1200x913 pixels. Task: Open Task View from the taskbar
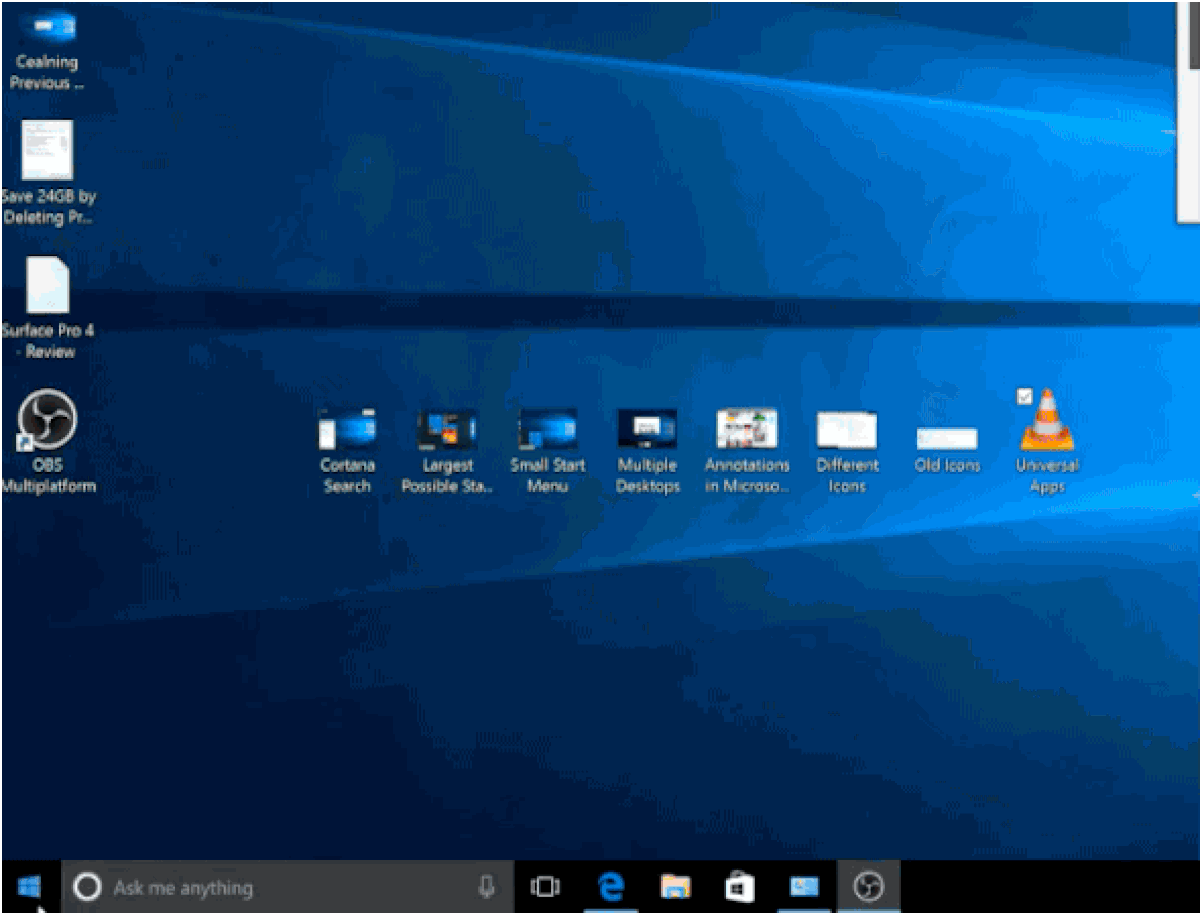pyautogui.click(x=545, y=887)
